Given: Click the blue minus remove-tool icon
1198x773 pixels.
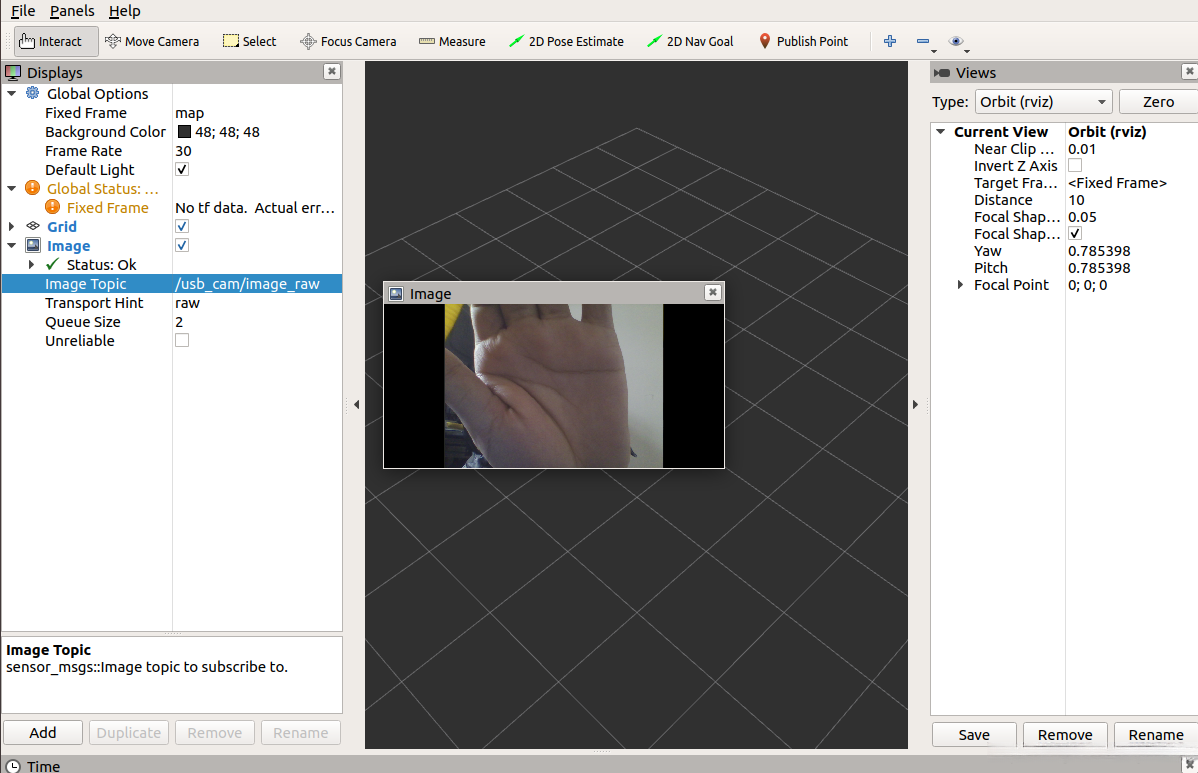Looking at the screenshot, I should pyautogui.click(x=924, y=41).
